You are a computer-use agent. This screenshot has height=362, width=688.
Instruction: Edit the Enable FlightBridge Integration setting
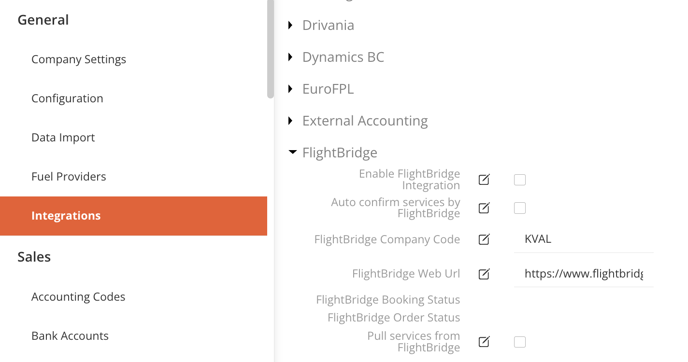tap(484, 179)
